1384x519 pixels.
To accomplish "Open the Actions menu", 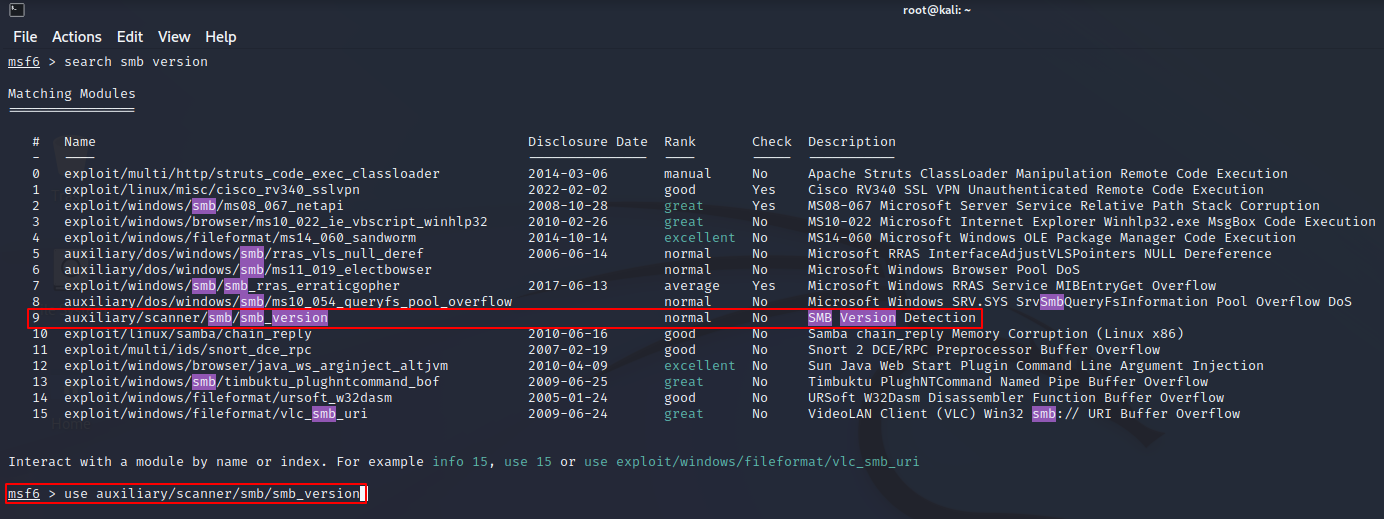I will coord(77,37).
